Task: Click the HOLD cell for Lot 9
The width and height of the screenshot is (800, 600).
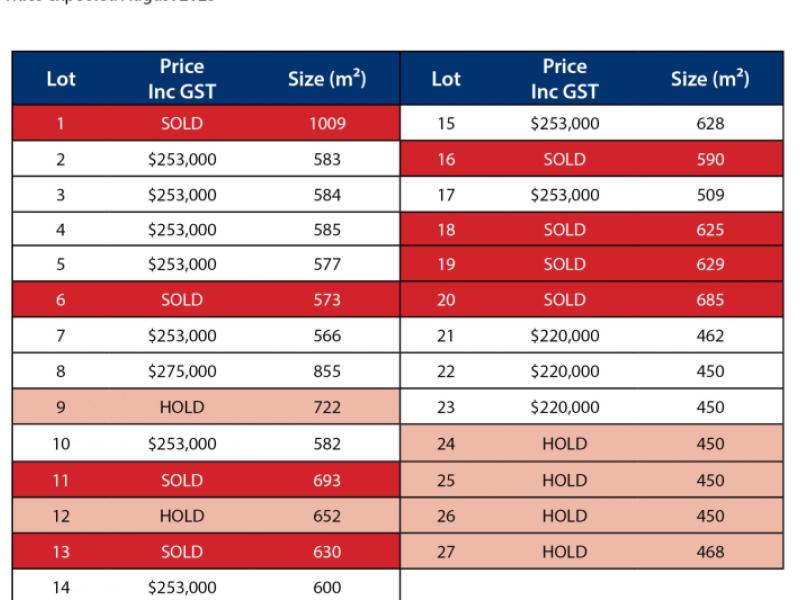Action: (x=181, y=407)
